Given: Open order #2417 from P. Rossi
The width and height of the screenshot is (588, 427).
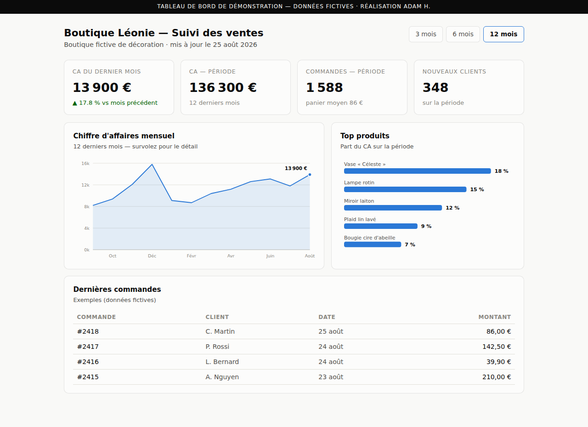Looking at the screenshot, I should click(294, 346).
